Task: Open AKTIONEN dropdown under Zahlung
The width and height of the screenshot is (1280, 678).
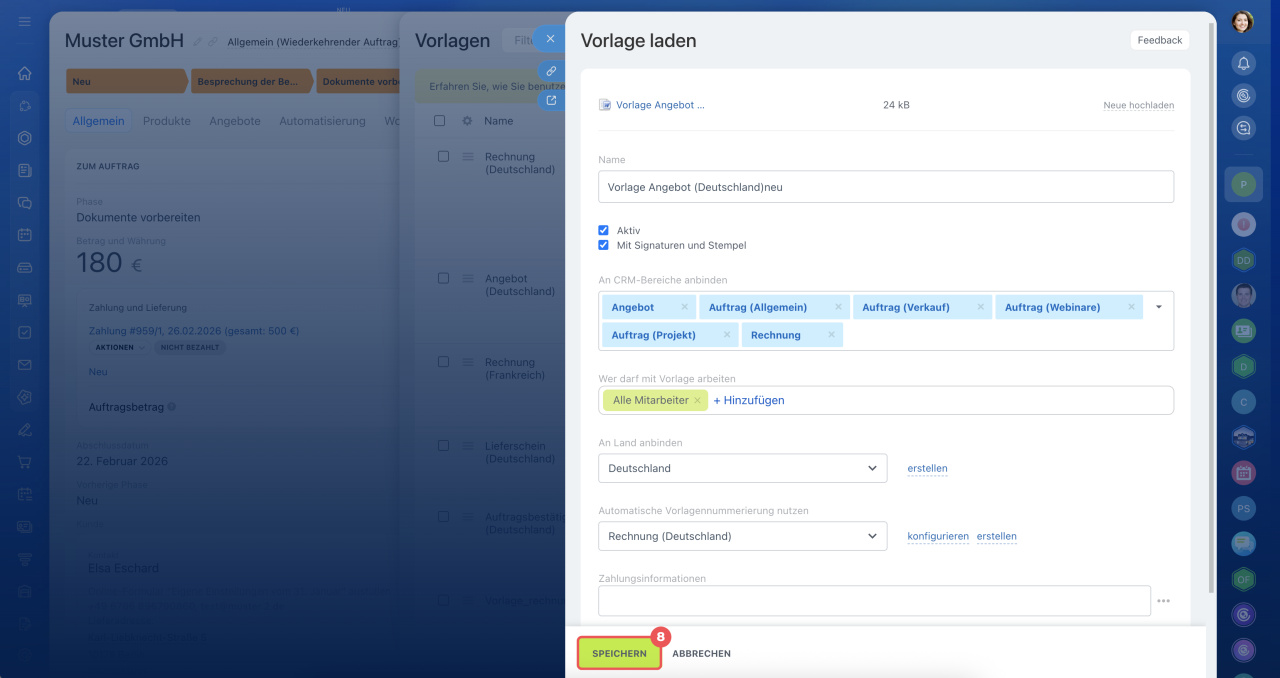Action: click(119, 347)
